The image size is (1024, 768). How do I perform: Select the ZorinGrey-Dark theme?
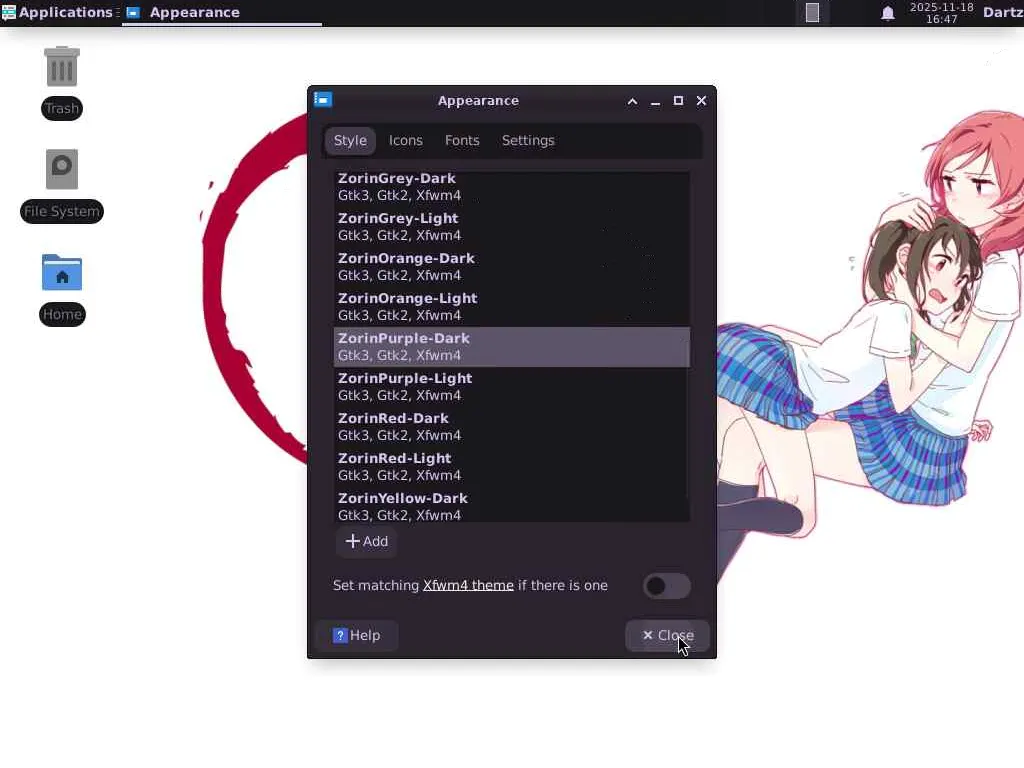(x=511, y=187)
